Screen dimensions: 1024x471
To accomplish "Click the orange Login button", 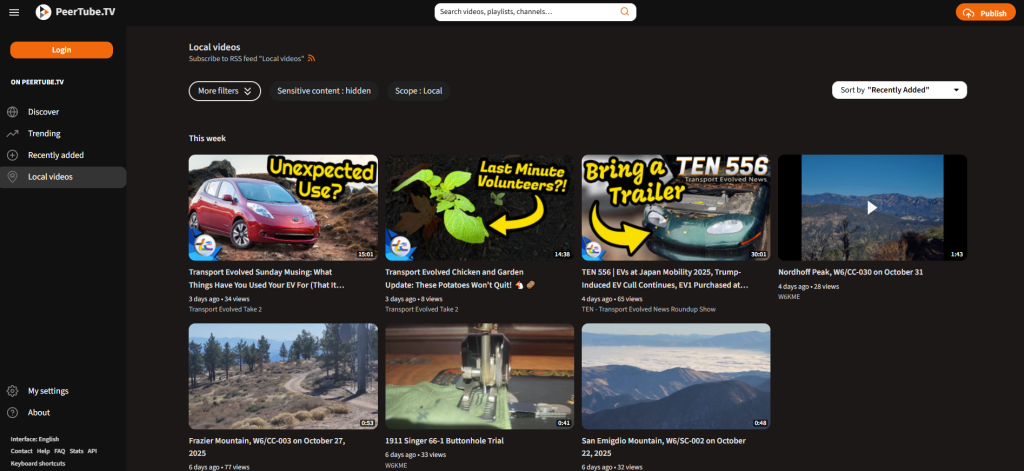I will click(x=61, y=50).
